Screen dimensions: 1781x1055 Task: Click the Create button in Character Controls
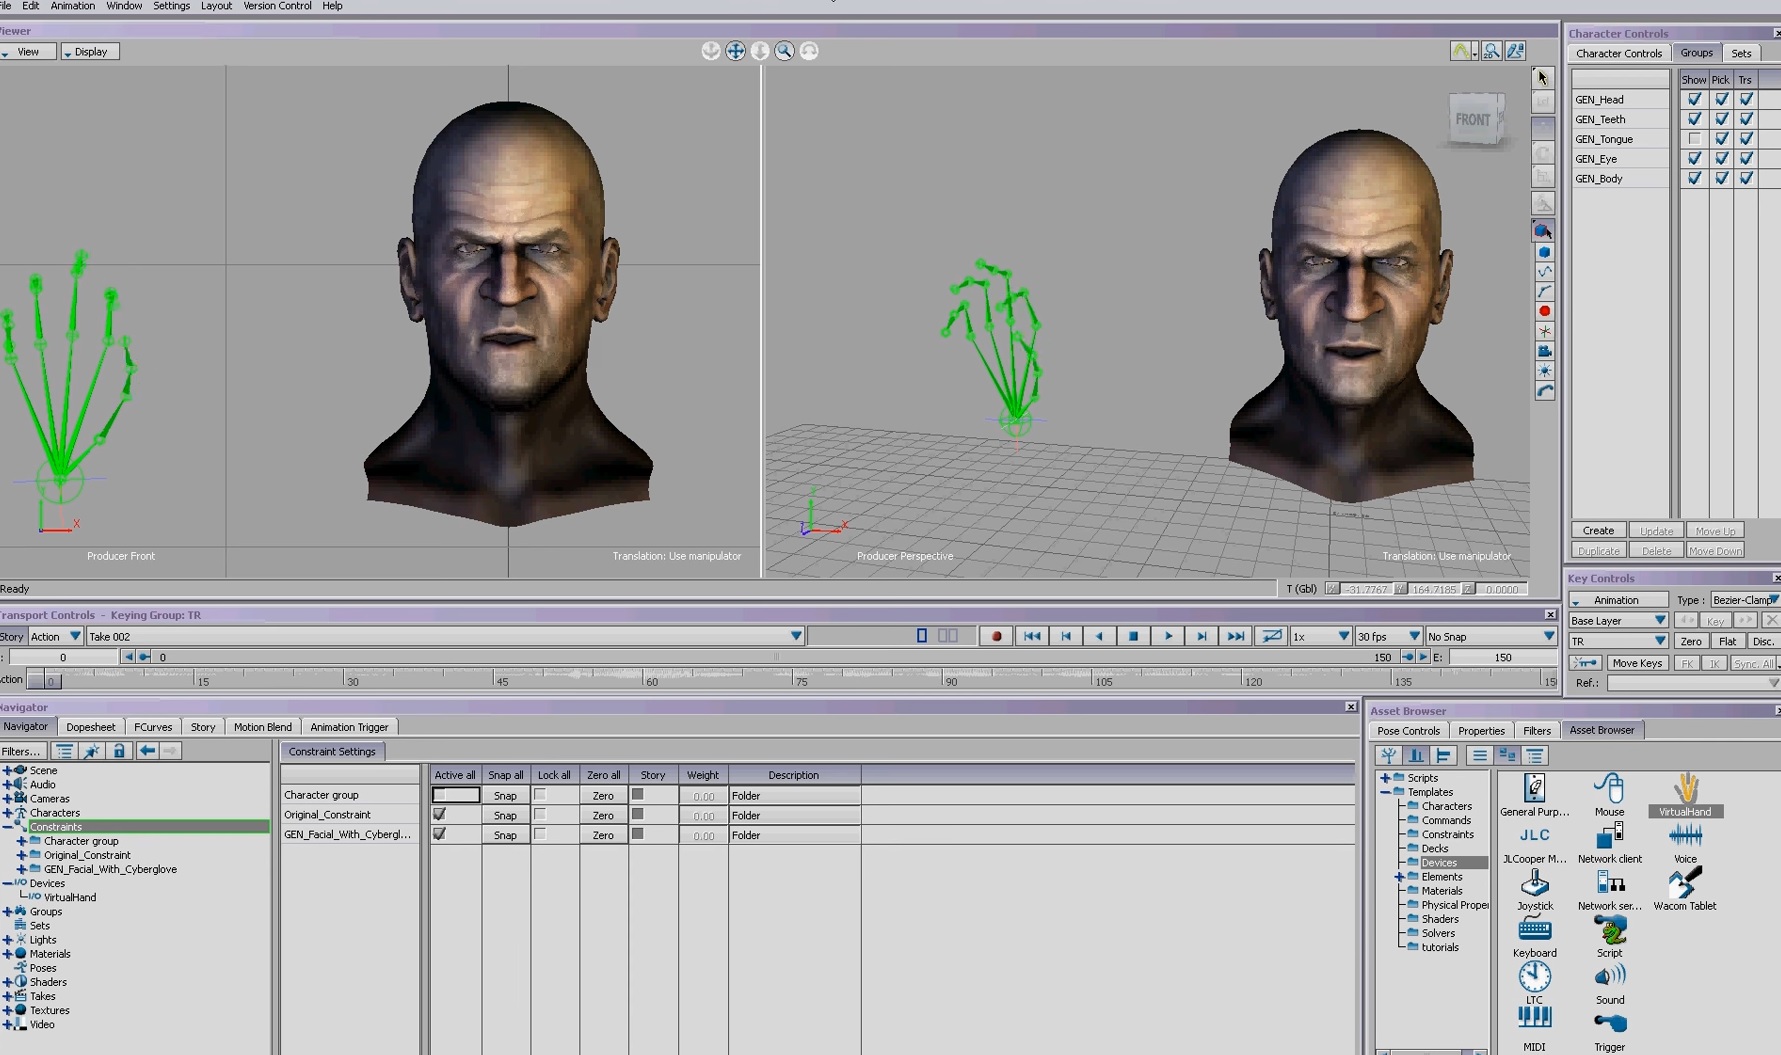click(x=1598, y=531)
